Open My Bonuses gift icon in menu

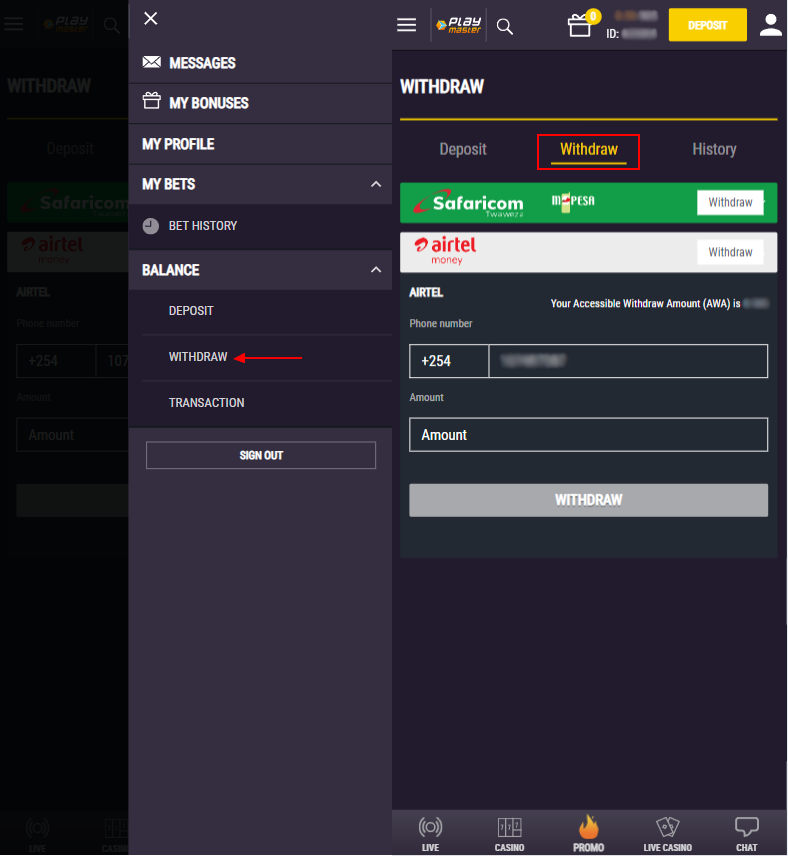click(x=152, y=101)
